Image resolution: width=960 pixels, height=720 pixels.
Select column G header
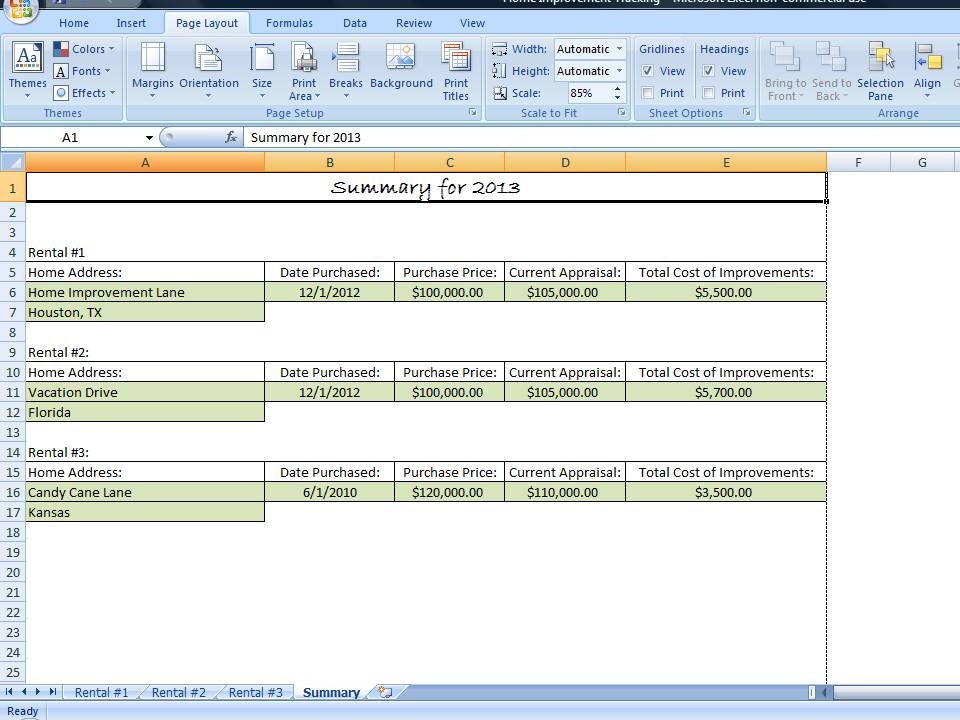click(922, 162)
